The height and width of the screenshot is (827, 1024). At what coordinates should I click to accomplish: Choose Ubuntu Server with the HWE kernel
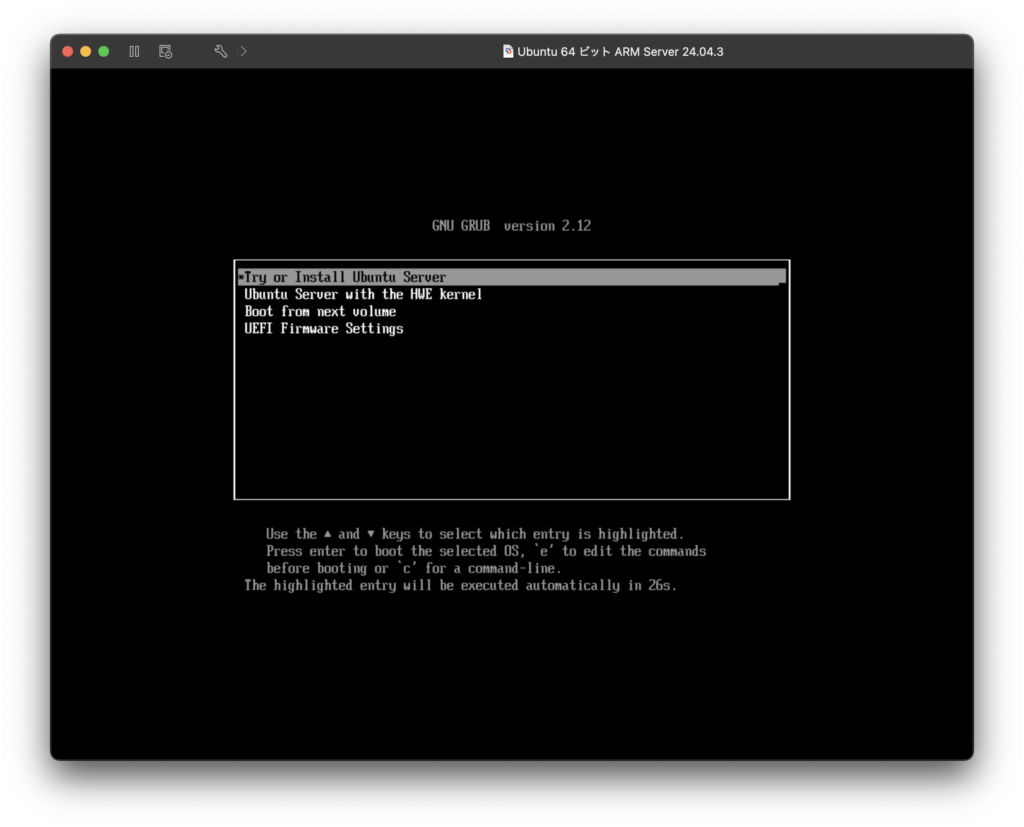[363, 294]
